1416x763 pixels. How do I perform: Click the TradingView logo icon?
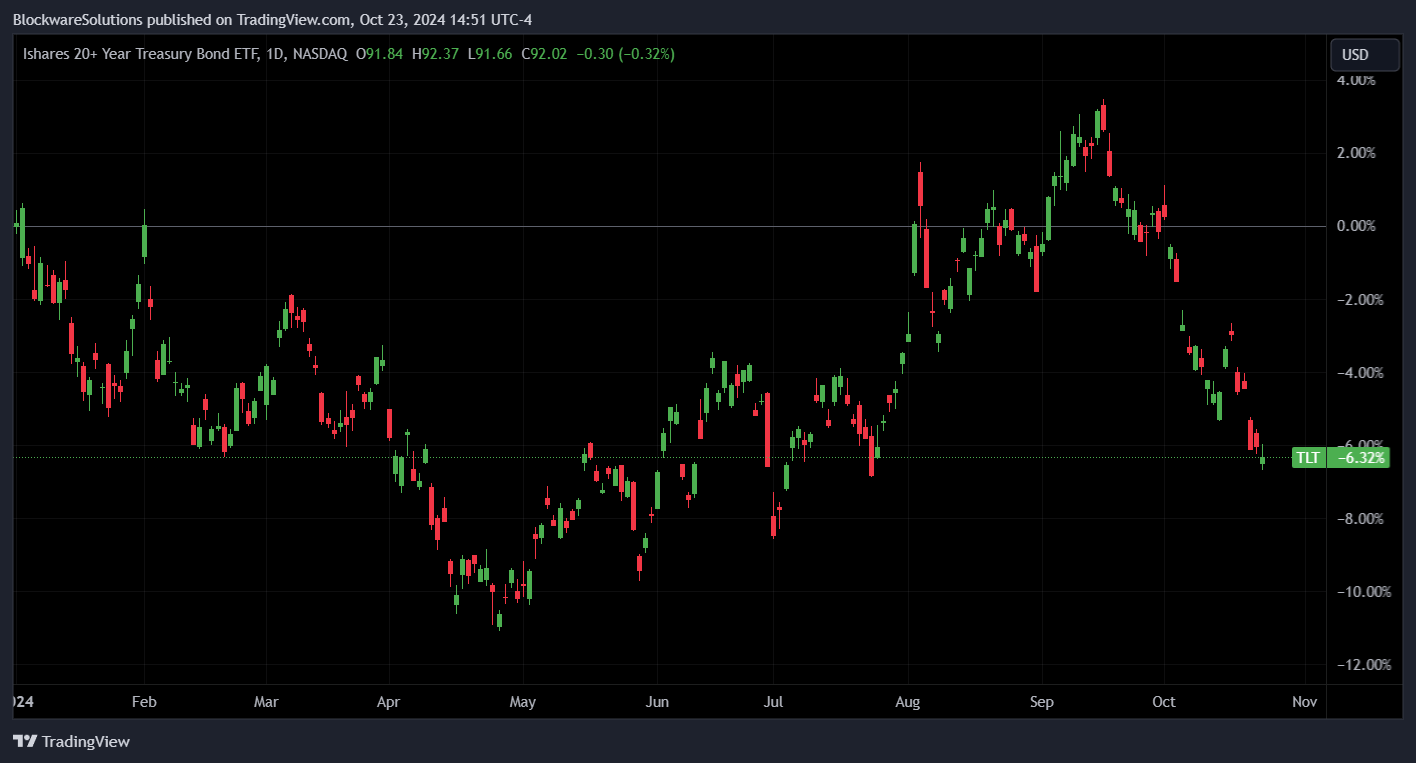[25, 742]
